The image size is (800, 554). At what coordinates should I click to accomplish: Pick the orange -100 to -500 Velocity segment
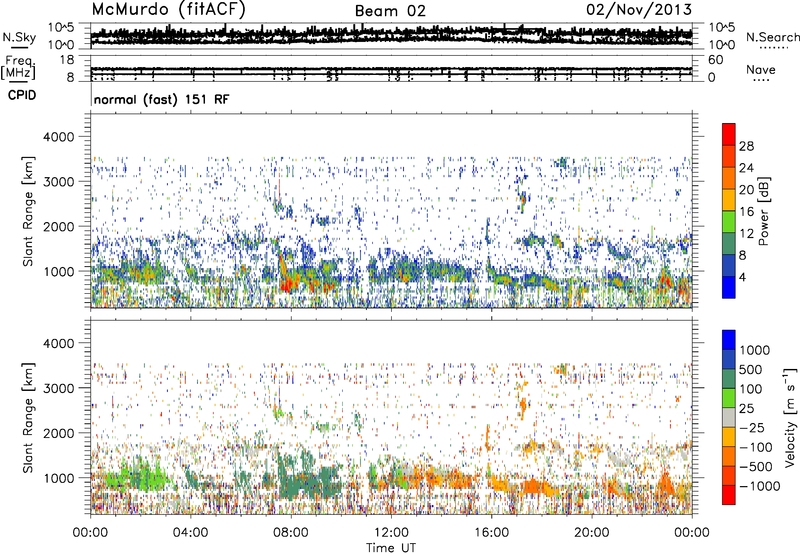[729, 457]
